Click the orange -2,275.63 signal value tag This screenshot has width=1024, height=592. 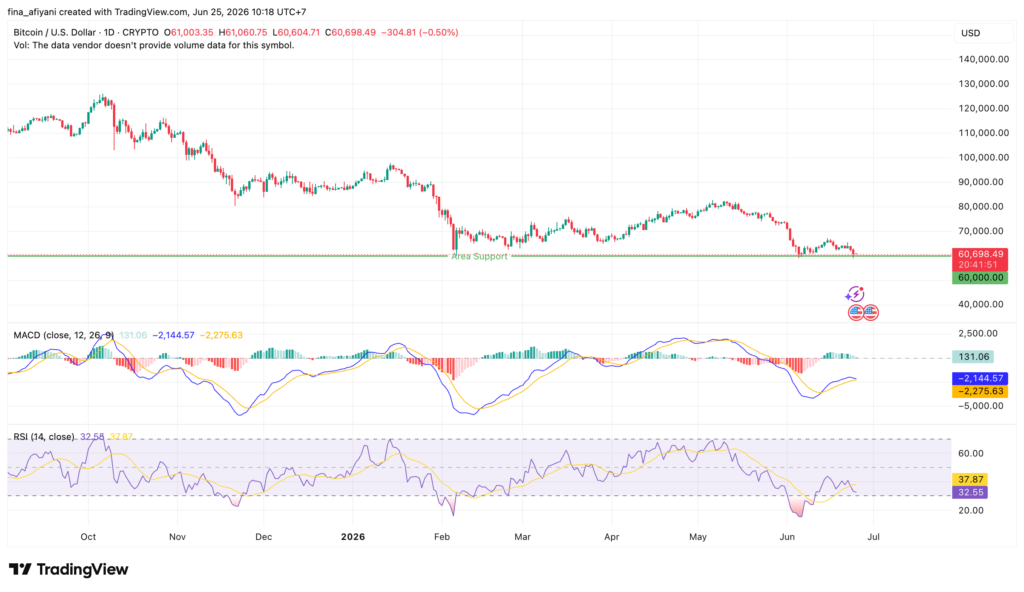pos(980,391)
